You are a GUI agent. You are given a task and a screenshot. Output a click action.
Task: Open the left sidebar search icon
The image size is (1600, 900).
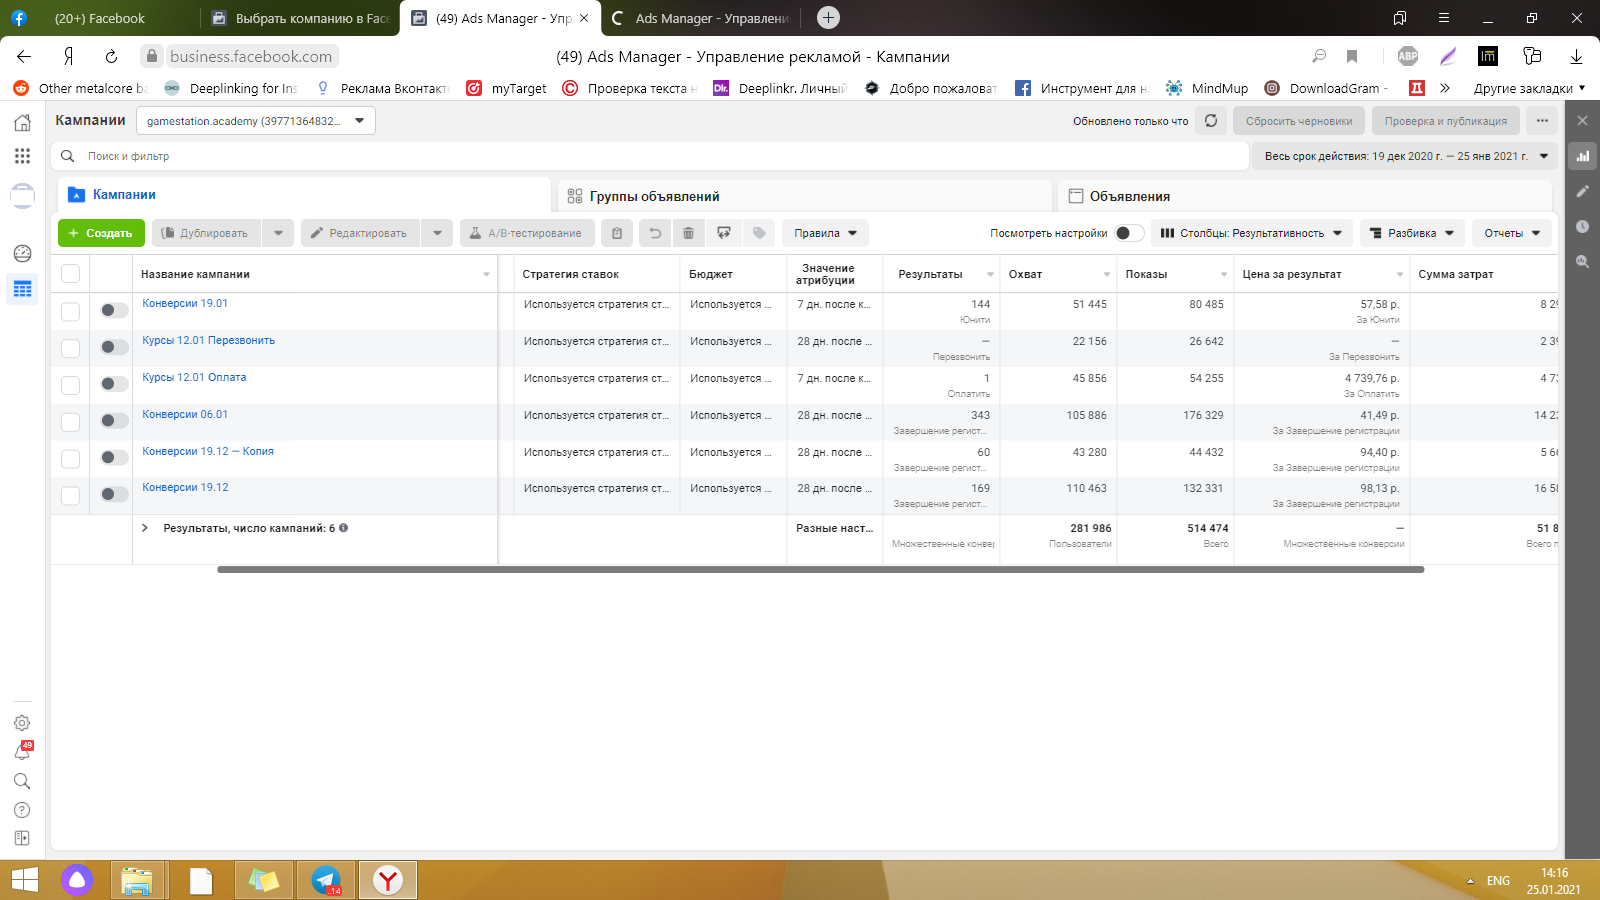pyautogui.click(x=22, y=781)
